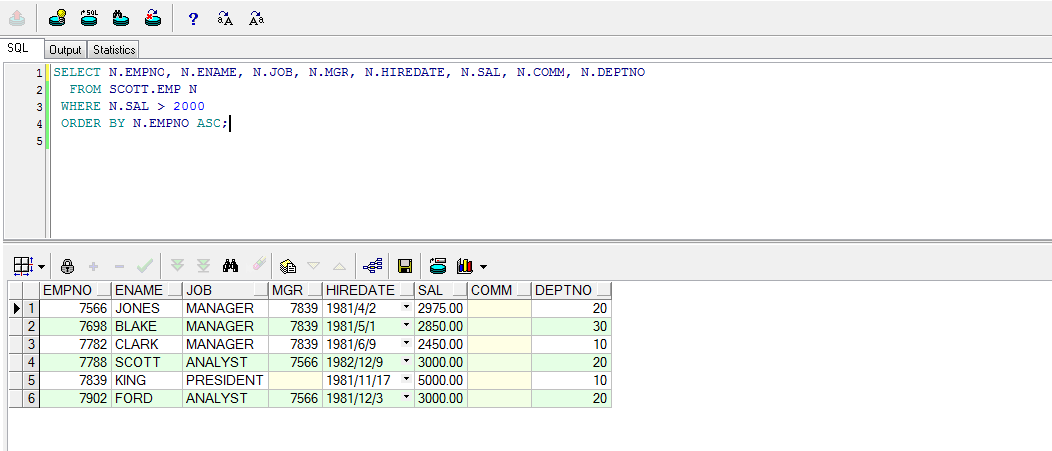The width and height of the screenshot is (1052, 451).
Task: Click the WHERE N.SAL > 2000 line
Action: (x=133, y=106)
